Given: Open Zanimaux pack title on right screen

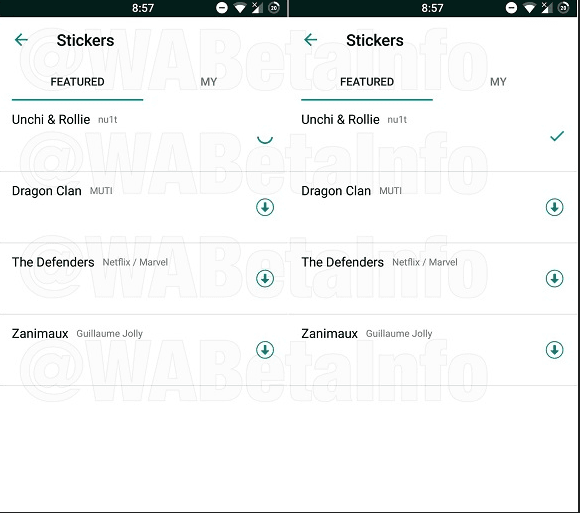Looking at the screenshot, I should tap(330, 334).
